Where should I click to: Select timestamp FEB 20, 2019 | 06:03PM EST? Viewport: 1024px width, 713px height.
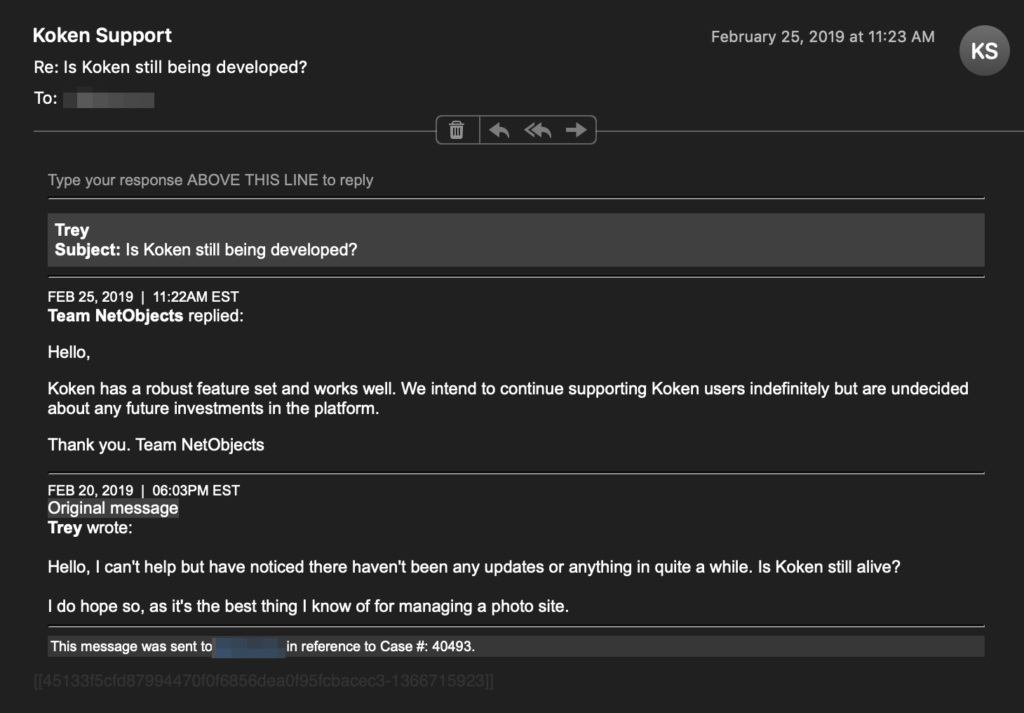point(144,490)
